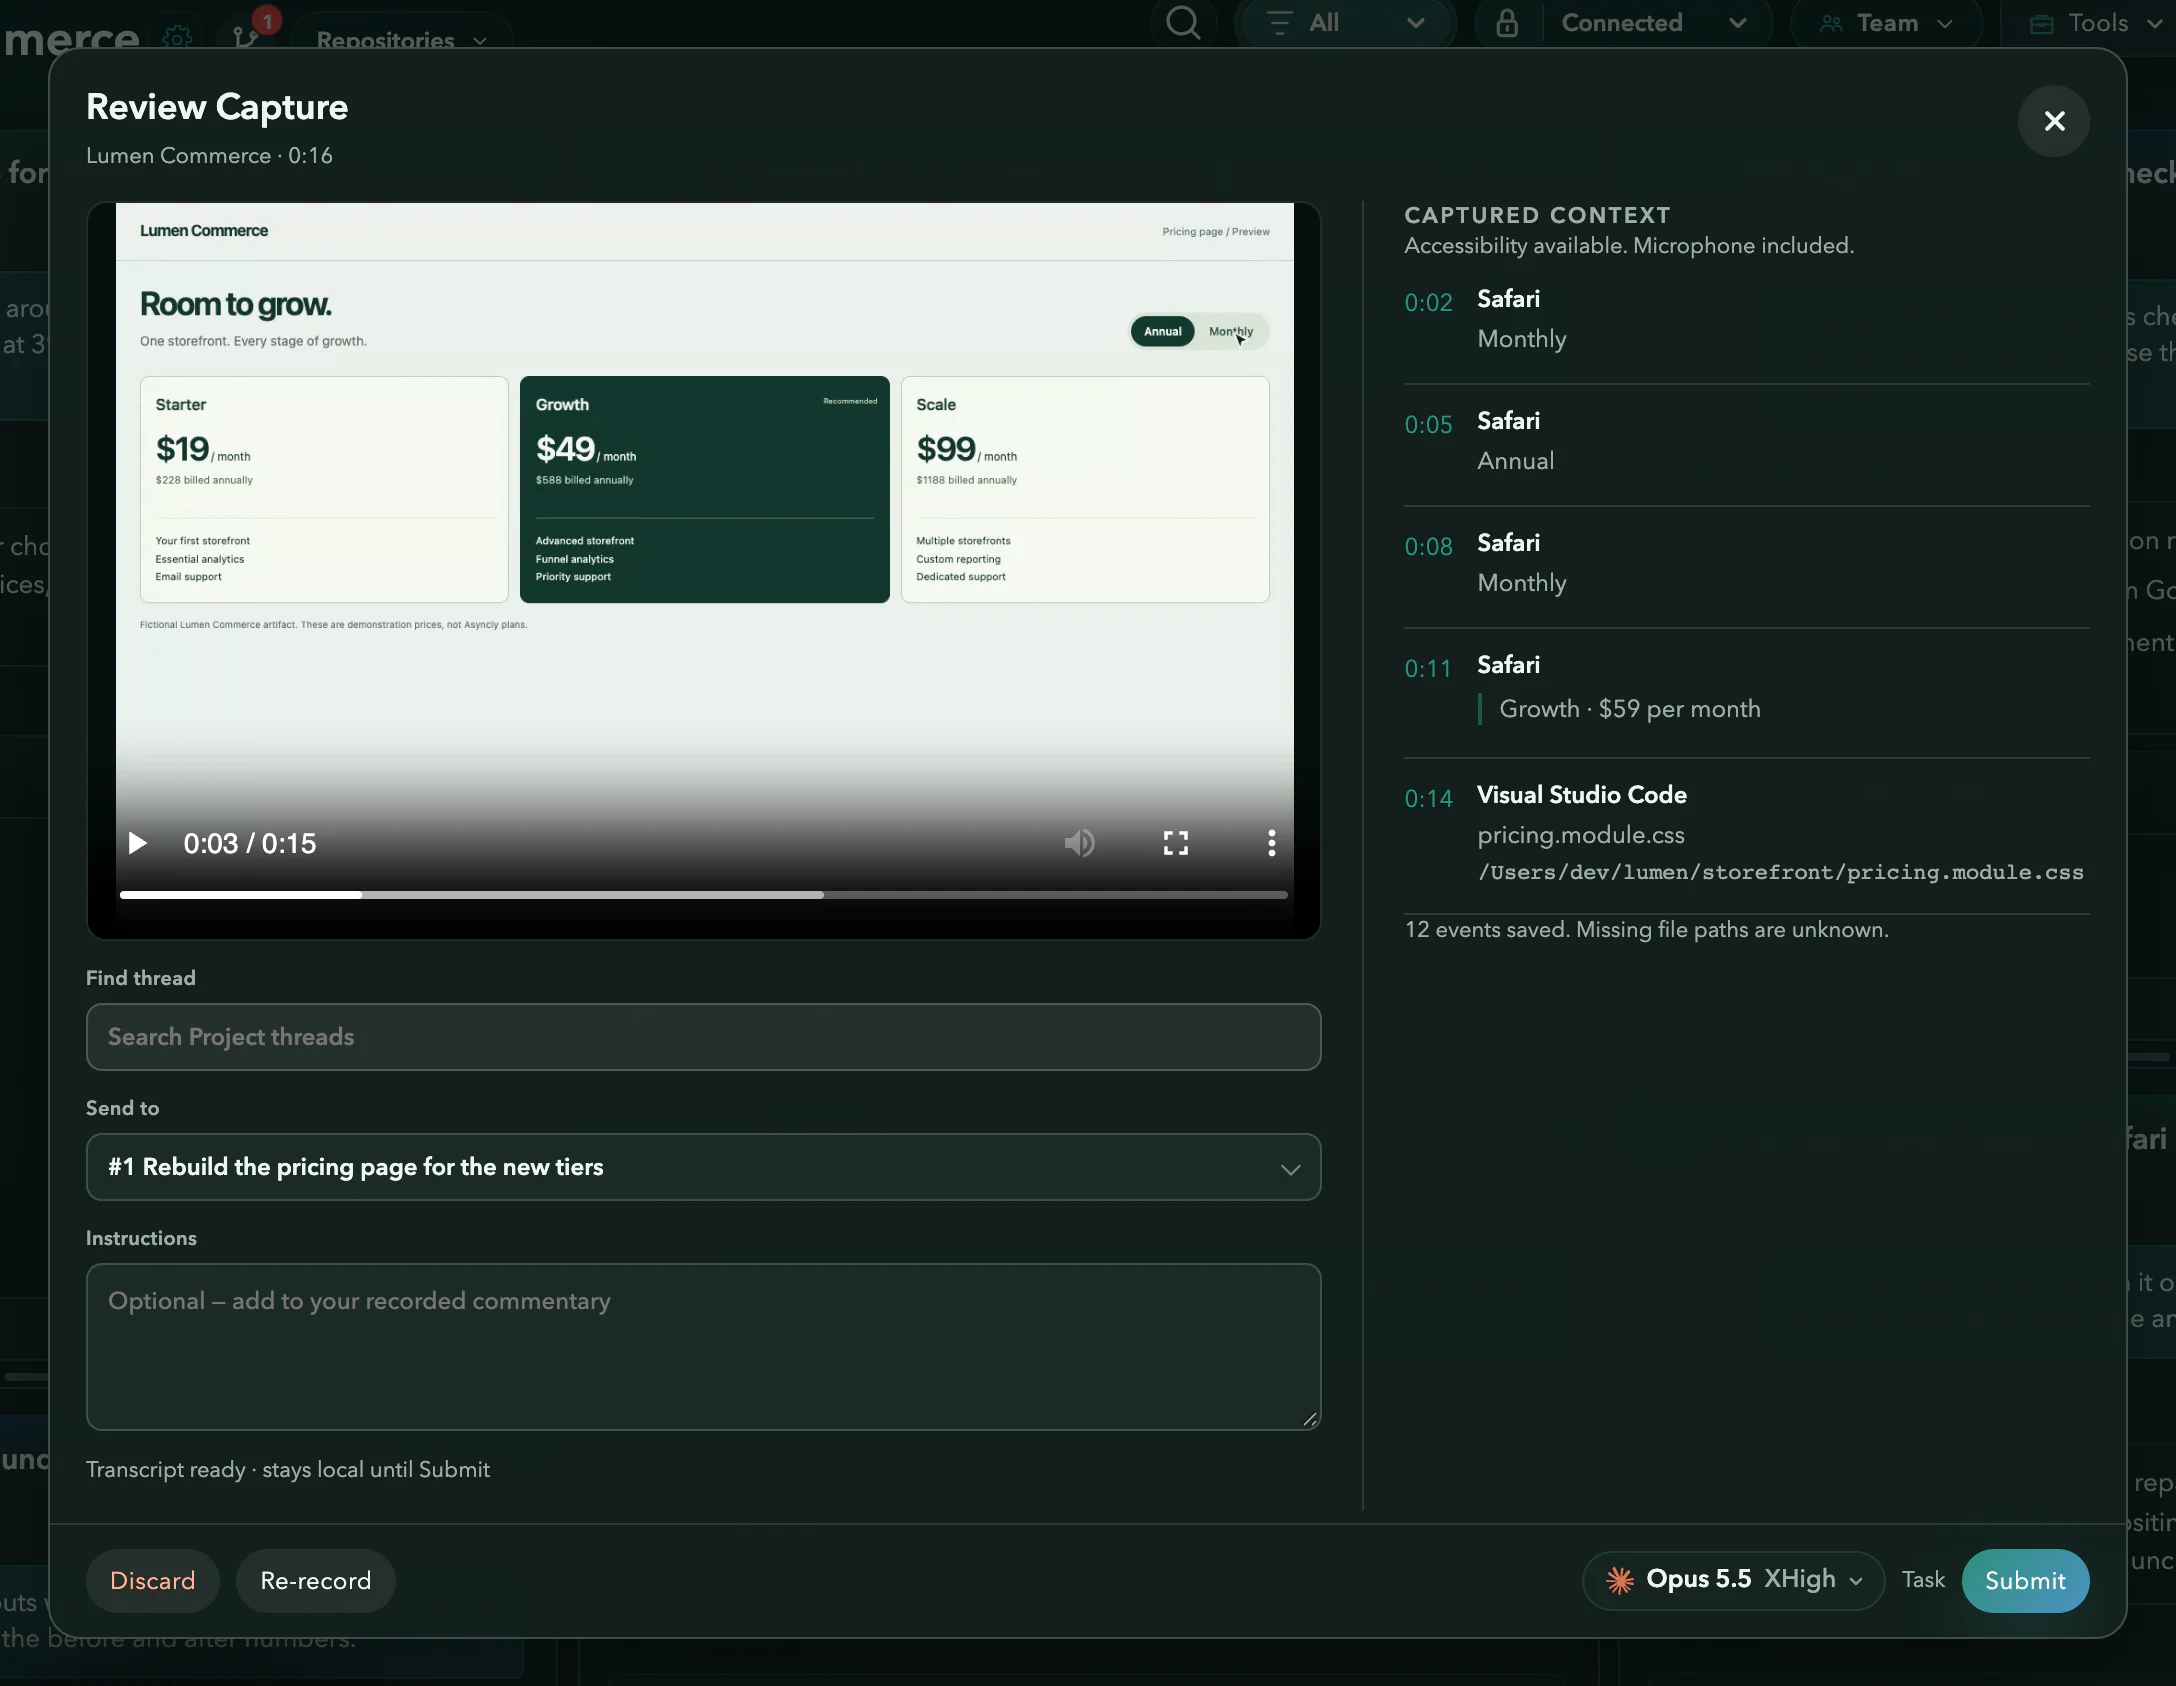Screen dimensions: 2176x1686
Task: Re-record the capture
Action: tap(316, 1580)
